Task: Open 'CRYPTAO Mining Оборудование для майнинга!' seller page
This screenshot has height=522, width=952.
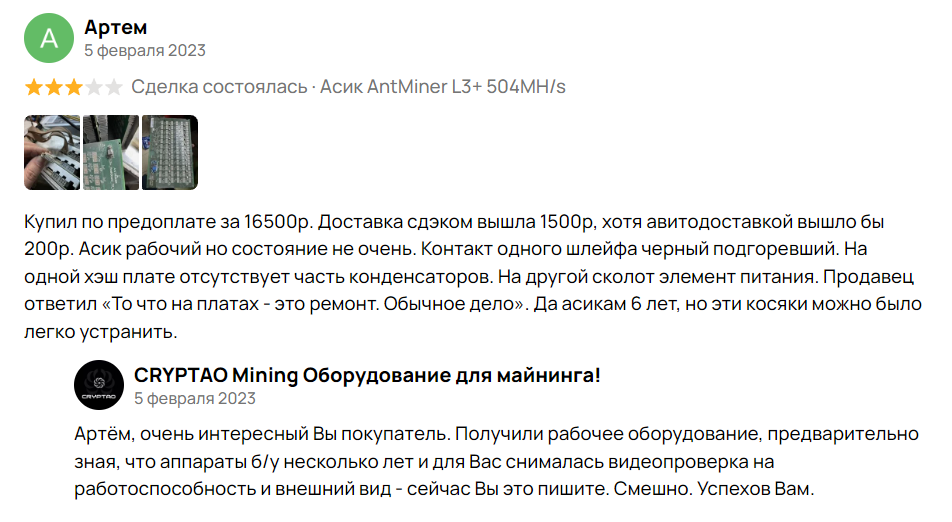Action: 367,375
